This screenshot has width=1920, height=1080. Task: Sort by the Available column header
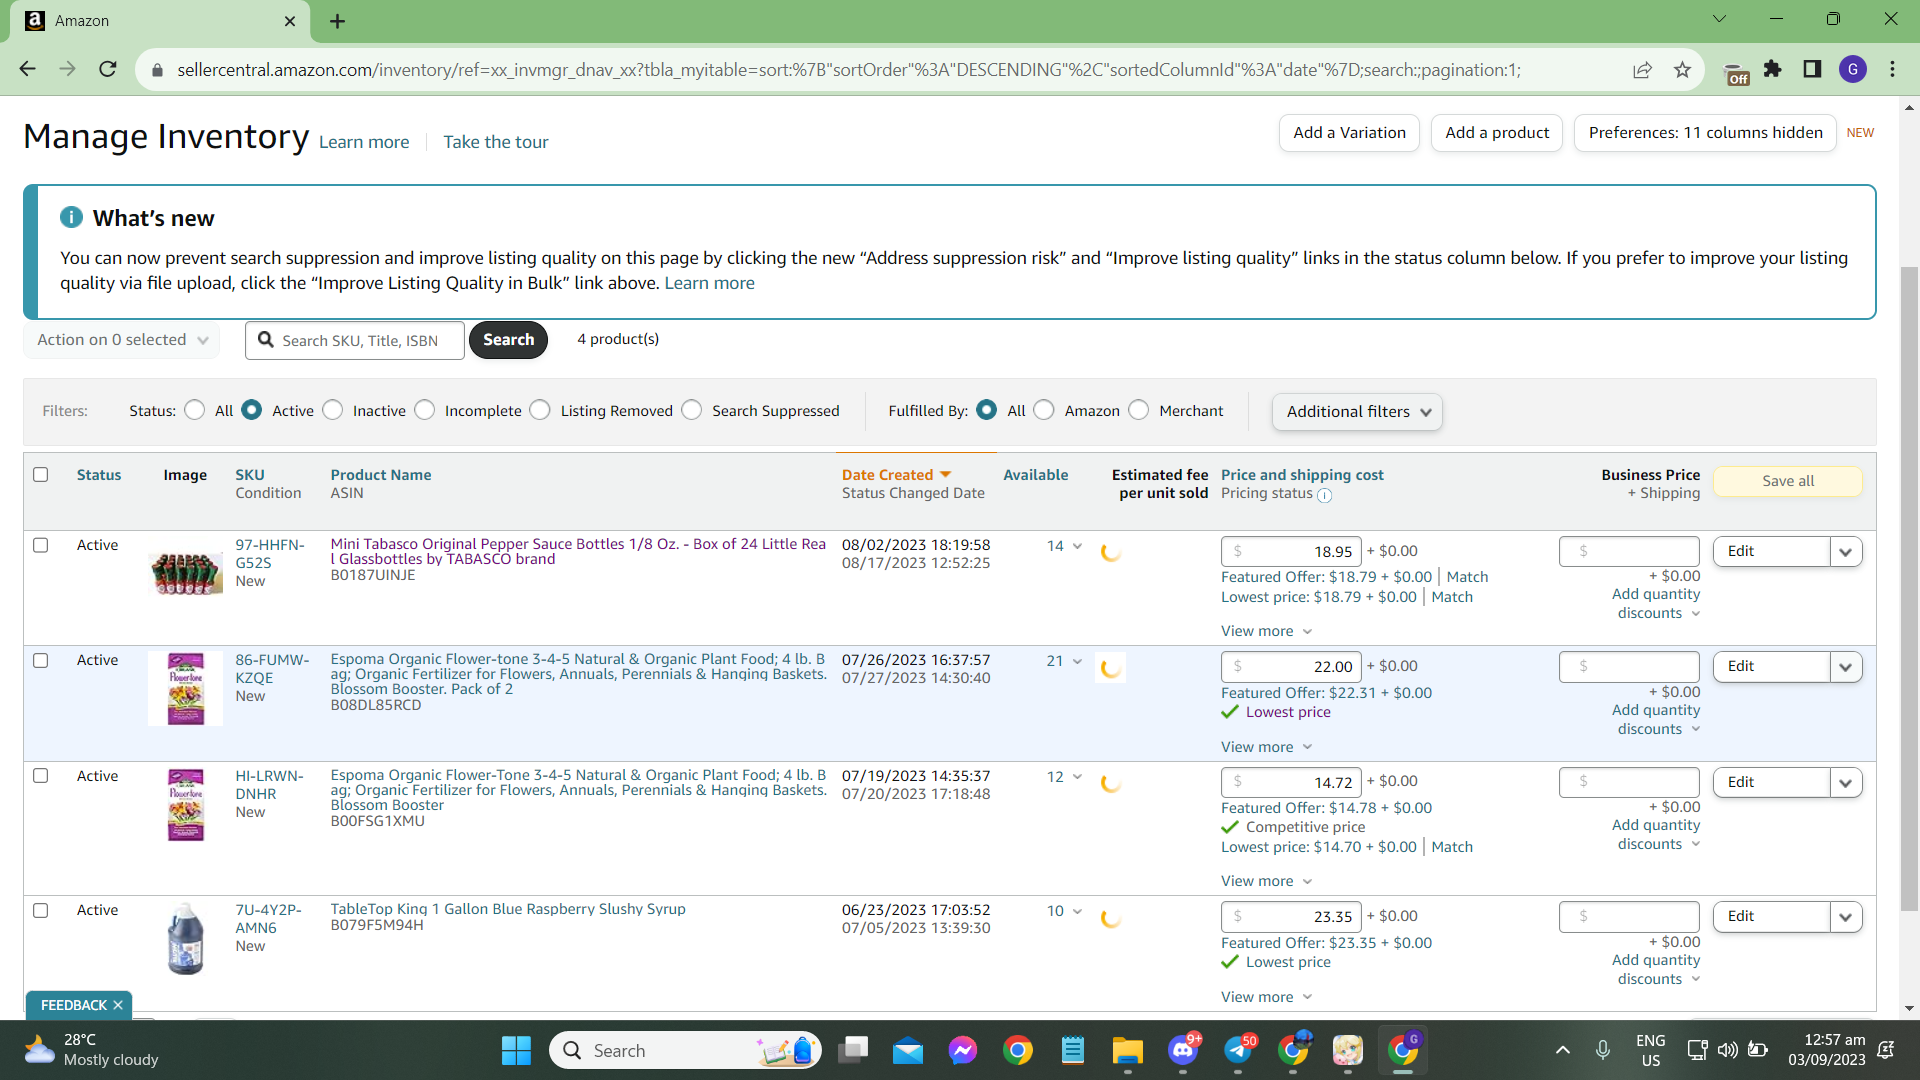point(1036,475)
